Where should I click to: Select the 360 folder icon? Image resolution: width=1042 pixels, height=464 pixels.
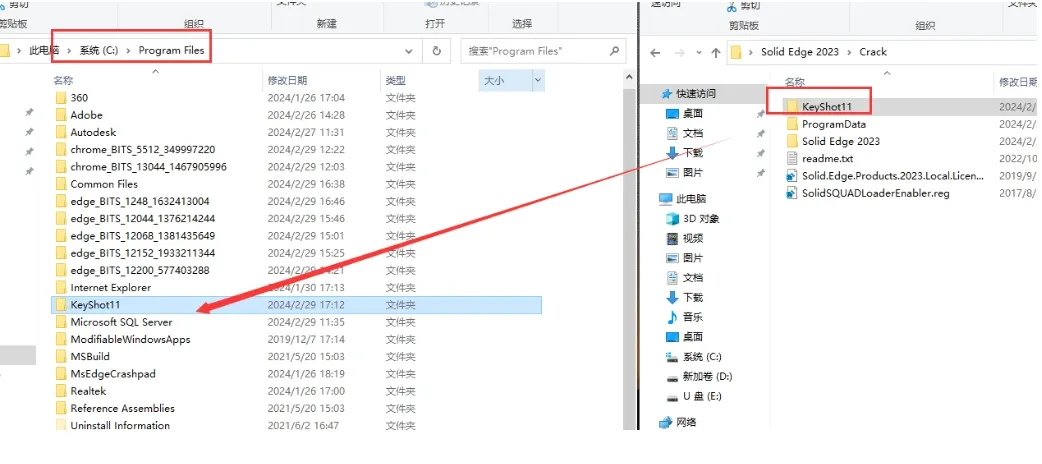tap(60, 98)
